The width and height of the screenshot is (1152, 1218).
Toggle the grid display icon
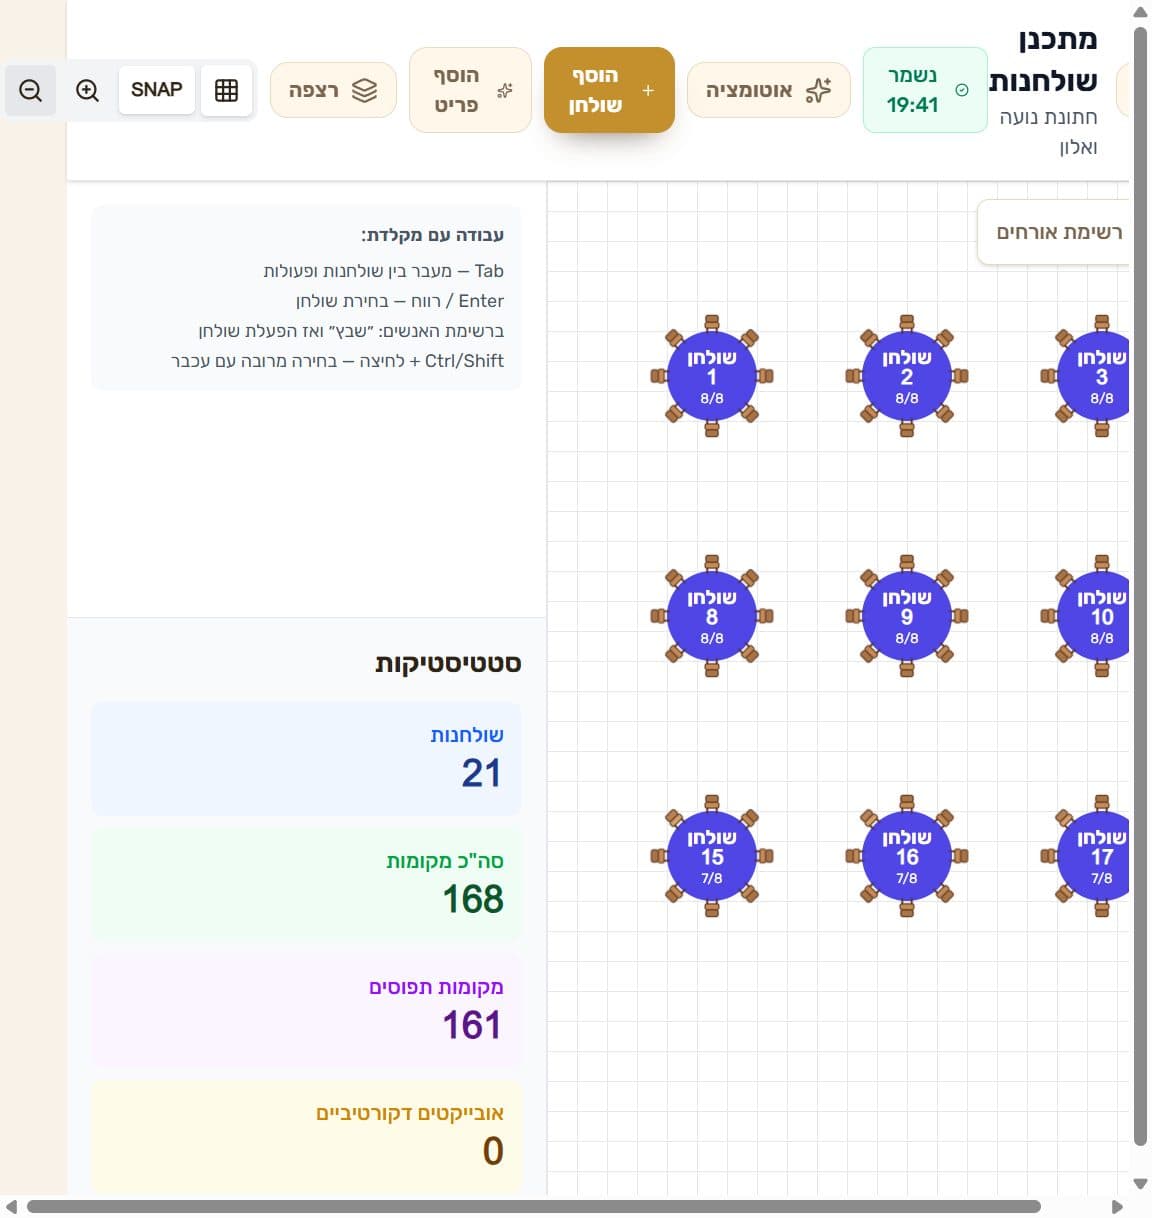click(x=226, y=90)
